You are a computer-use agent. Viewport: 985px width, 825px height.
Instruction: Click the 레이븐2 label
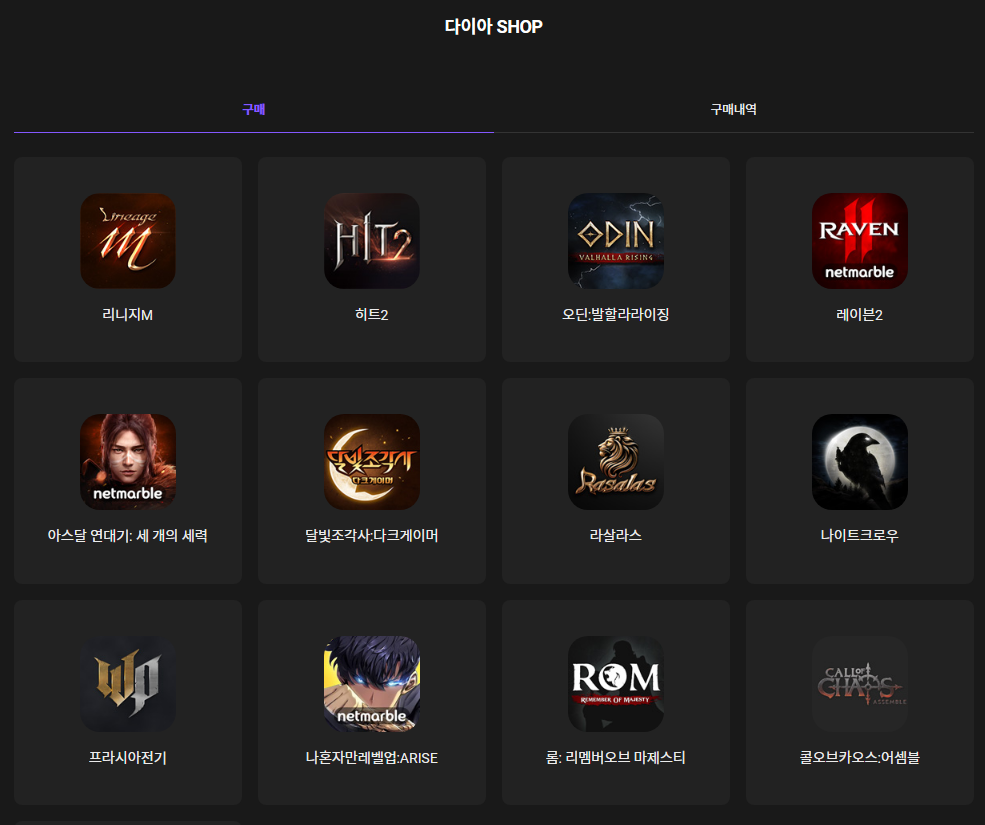coord(859,315)
